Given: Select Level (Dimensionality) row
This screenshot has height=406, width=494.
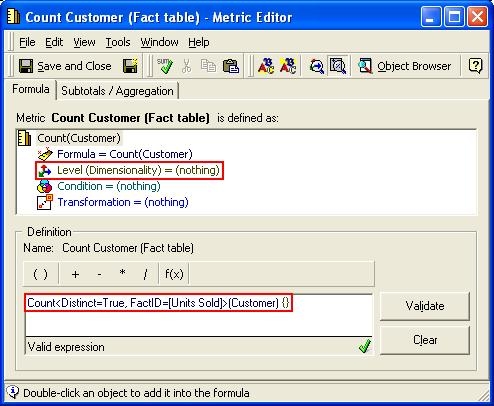Looking at the screenshot, I should pos(129,170).
